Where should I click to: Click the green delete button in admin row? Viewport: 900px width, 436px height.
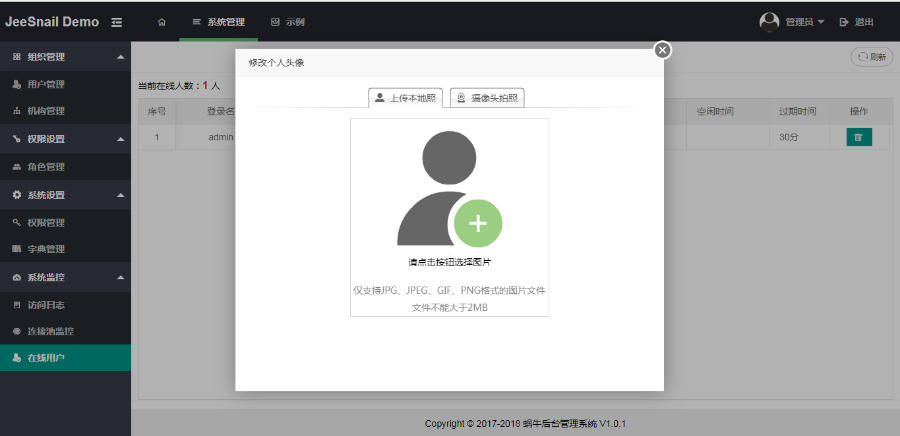point(859,138)
